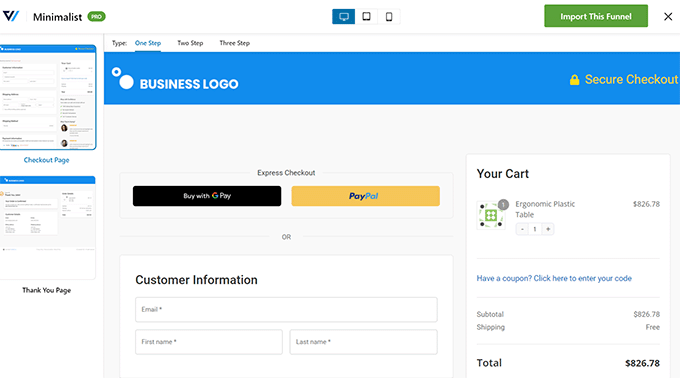Click the FunnelKit logo icon
This screenshot has width=680, height=378.
pos(11,16)
